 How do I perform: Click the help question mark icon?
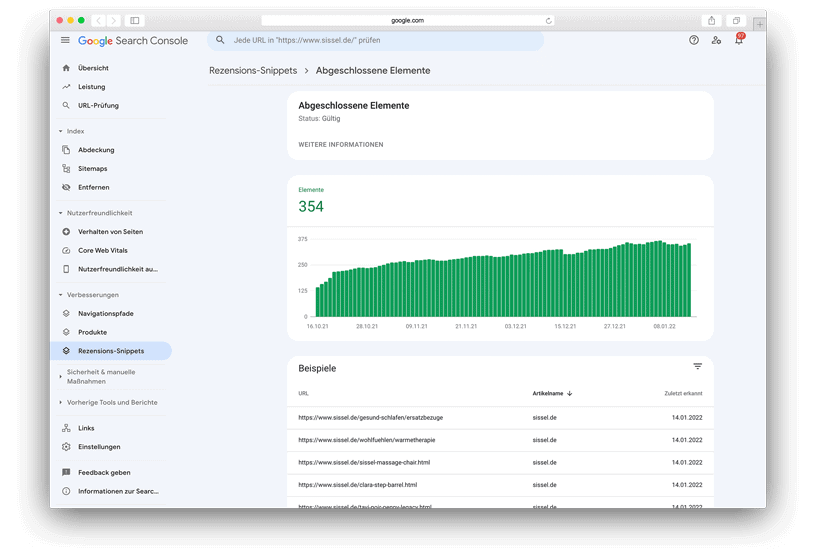tap(694, 41)
